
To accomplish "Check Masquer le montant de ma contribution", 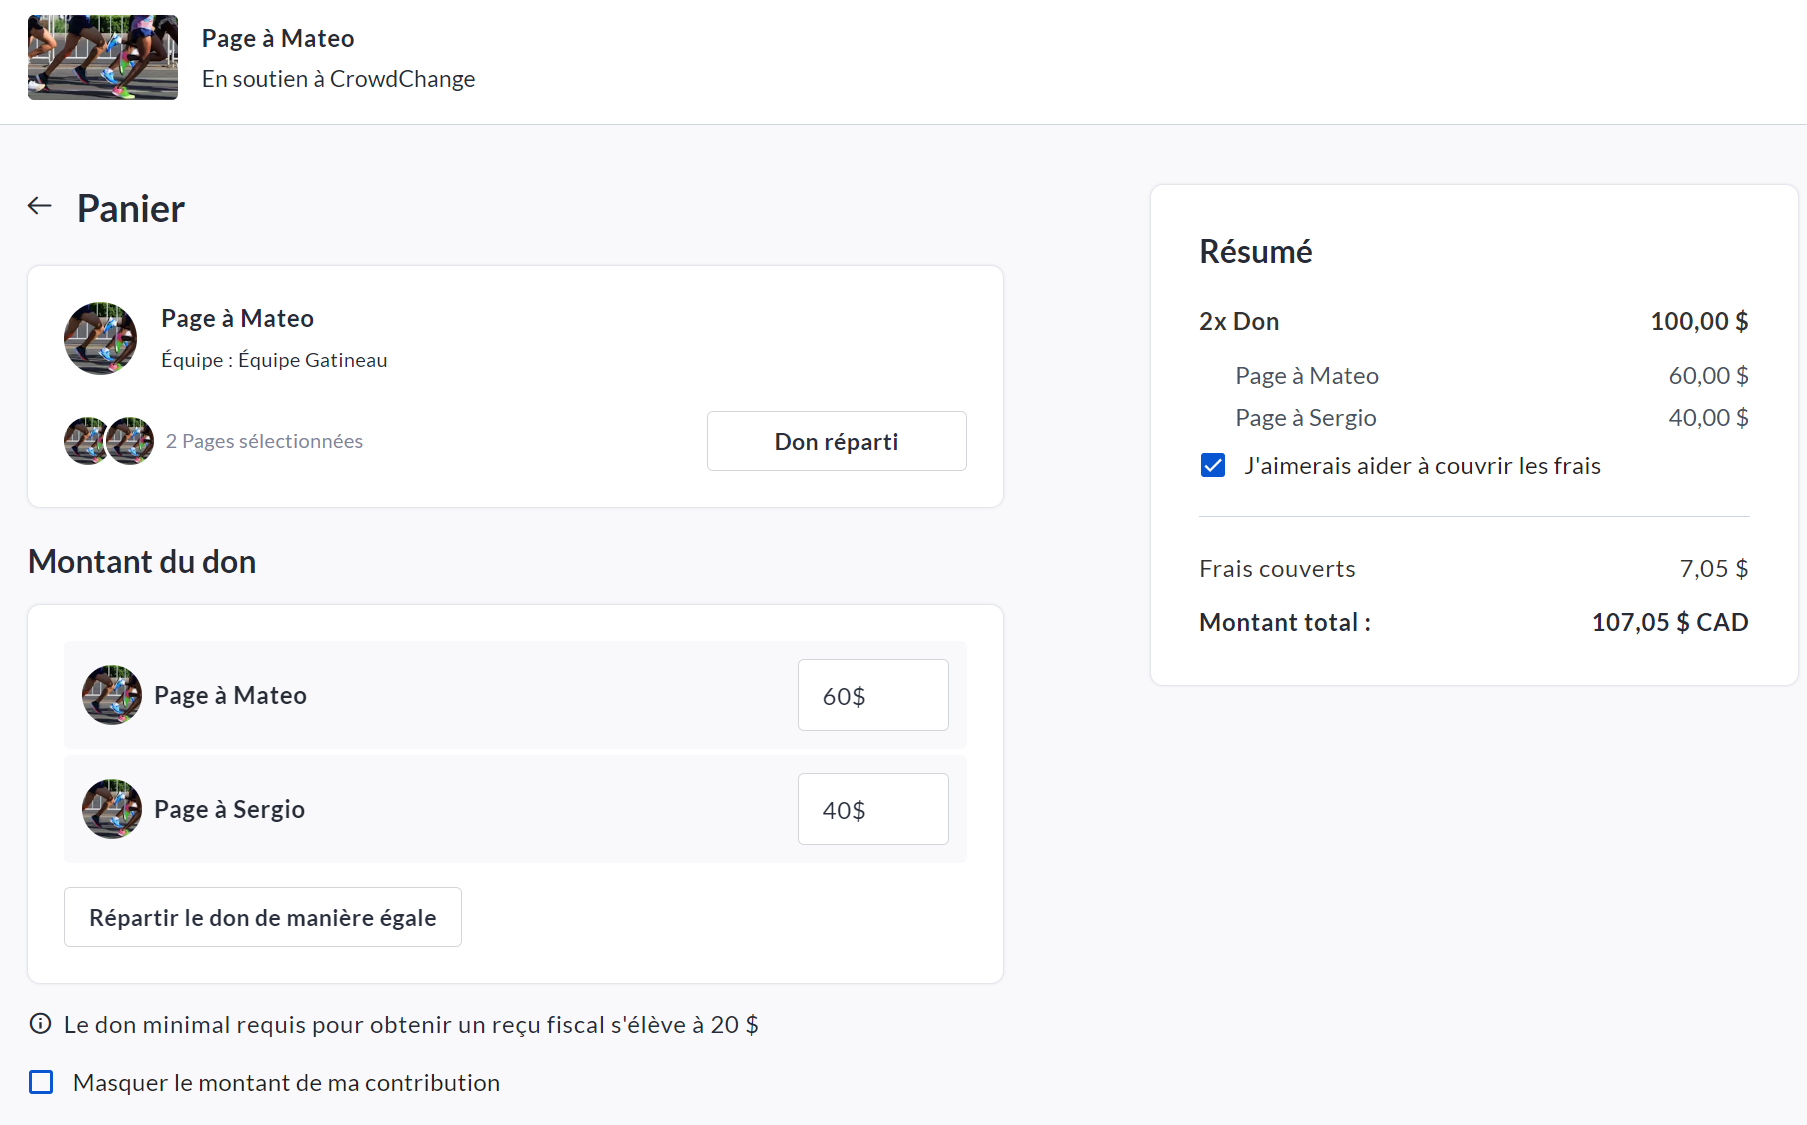I will tap(41, 1082).
